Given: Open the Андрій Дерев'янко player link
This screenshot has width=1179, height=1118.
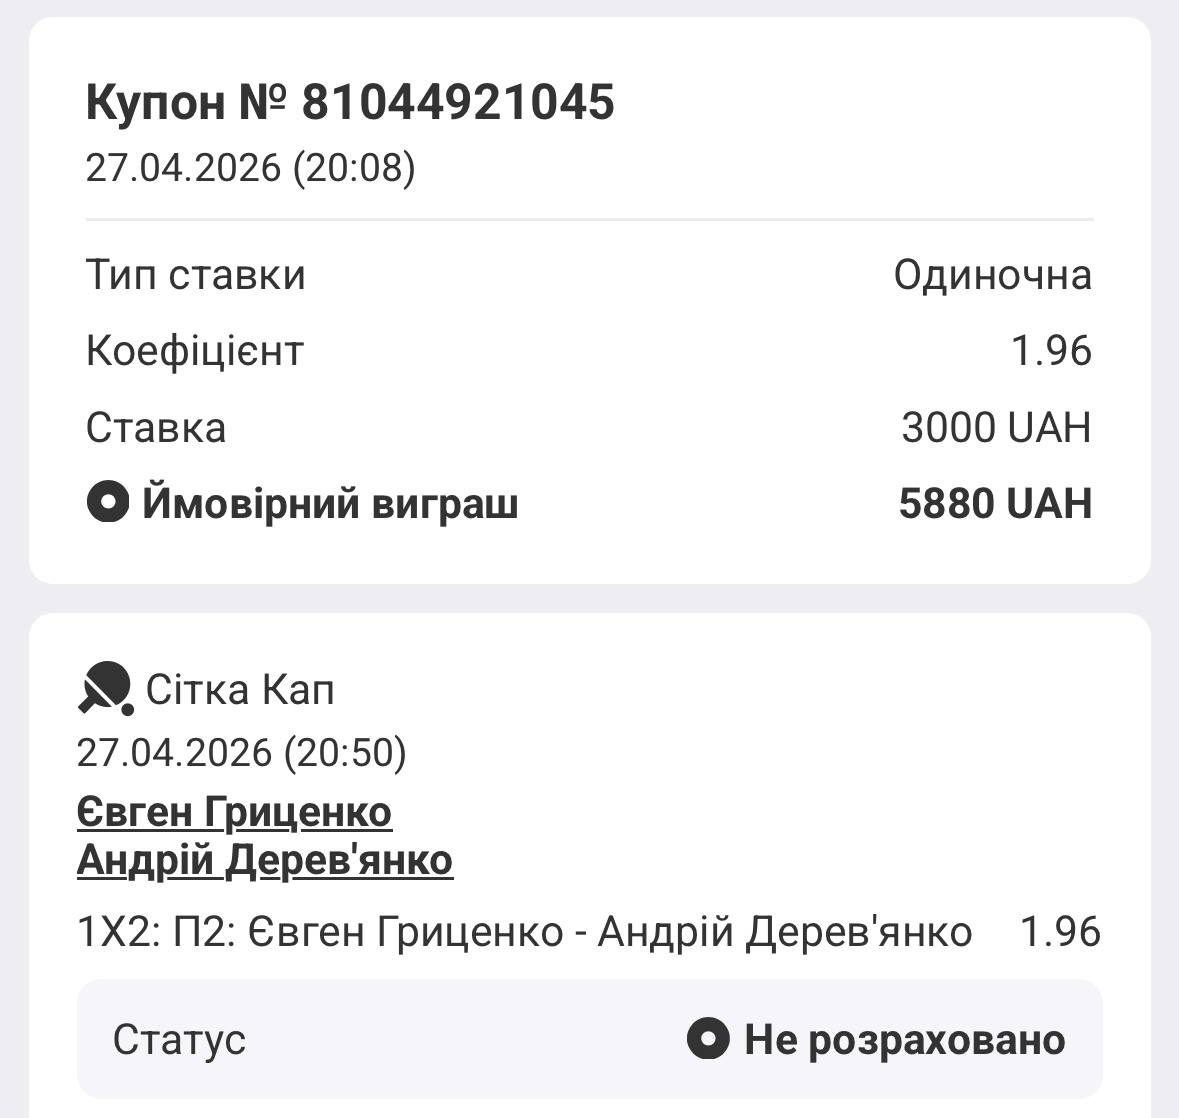Looking at the screenshot, I should point(265,860).
